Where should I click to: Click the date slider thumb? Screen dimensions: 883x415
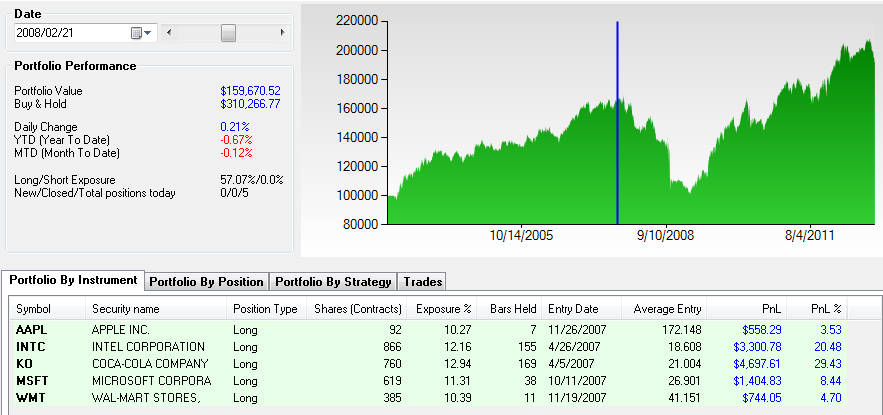[x=228, y=33]
